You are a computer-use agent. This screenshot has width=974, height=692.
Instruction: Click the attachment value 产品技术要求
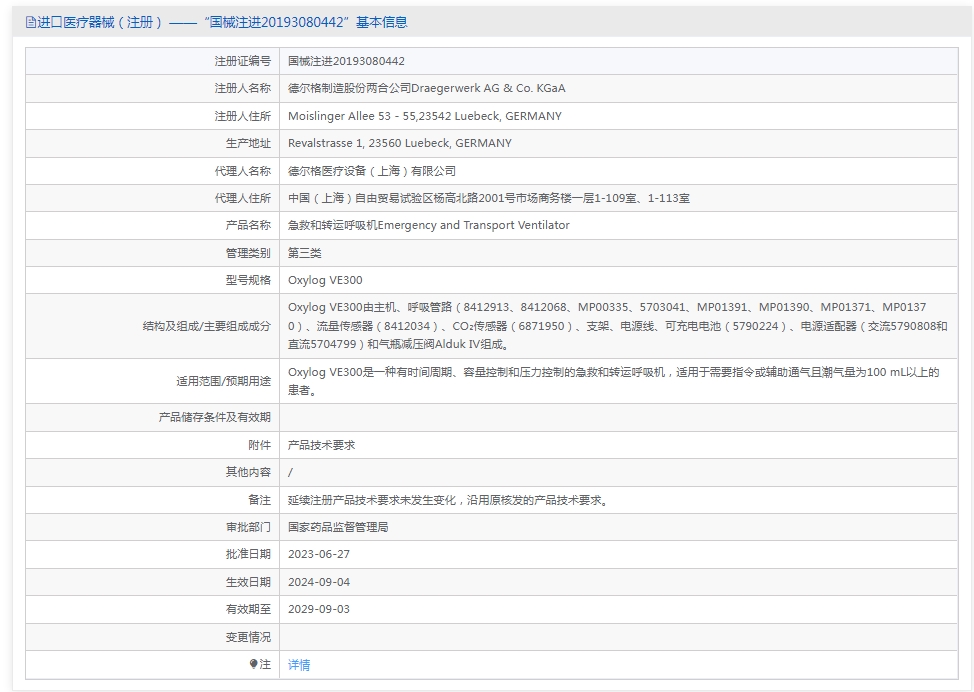321,444
